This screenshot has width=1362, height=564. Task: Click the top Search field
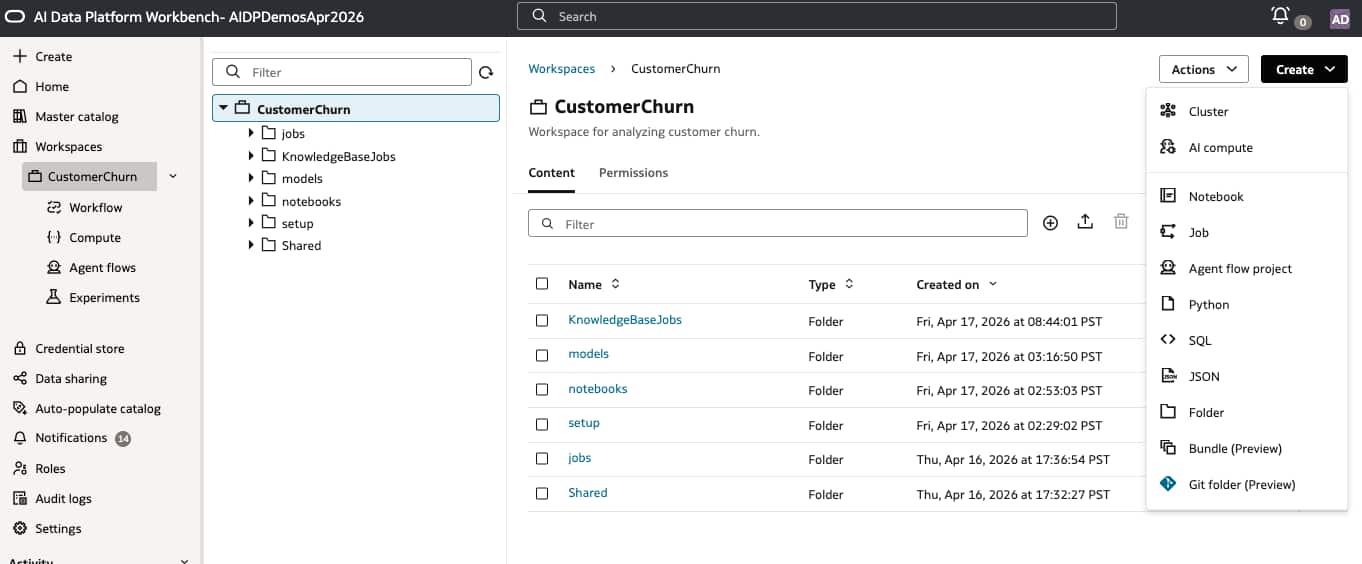coord(816,16)
